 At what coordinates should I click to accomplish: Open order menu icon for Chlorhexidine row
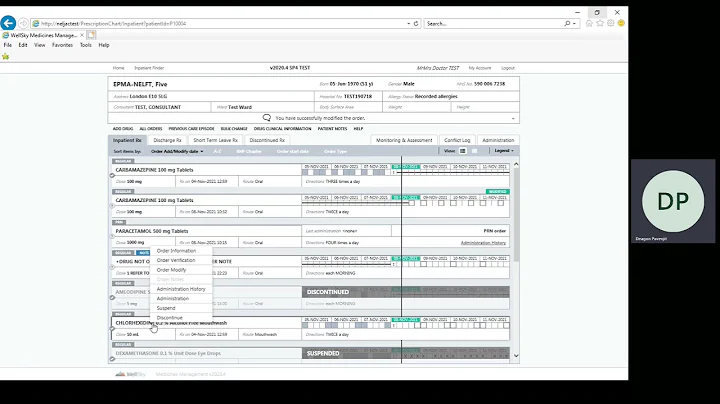(x=112, y=328)
